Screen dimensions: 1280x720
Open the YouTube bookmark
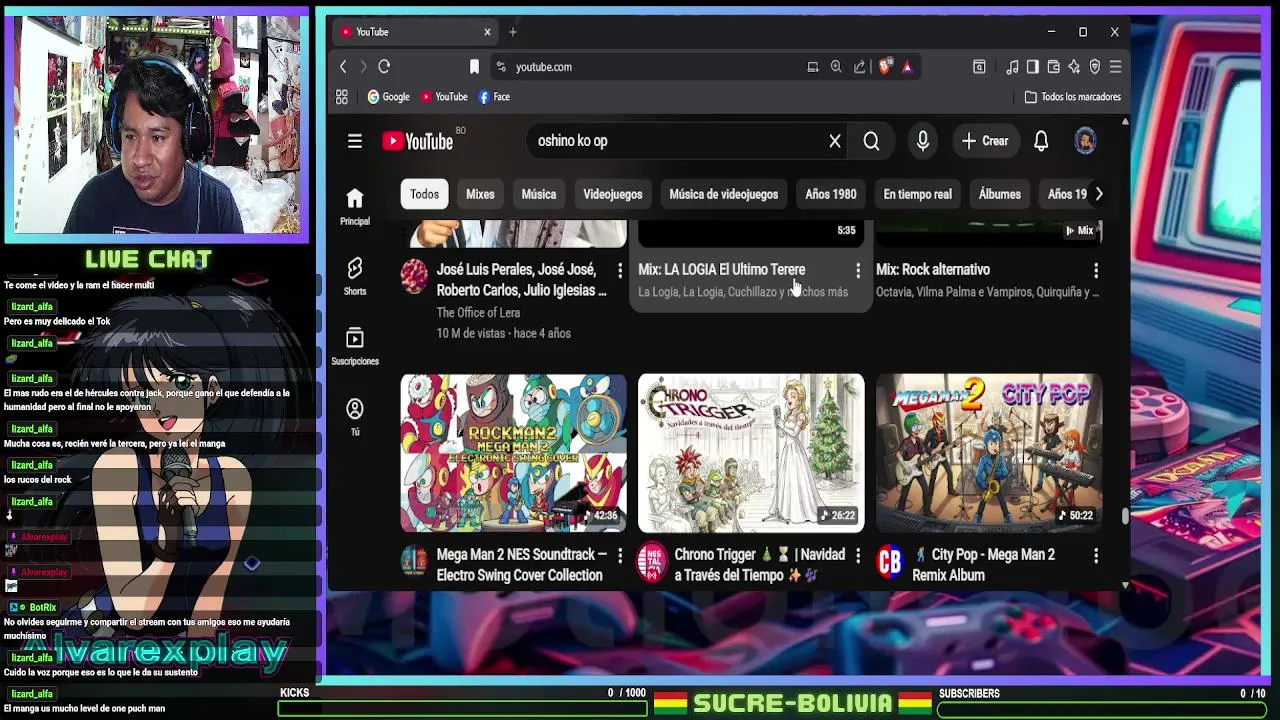tap(444, 97)
